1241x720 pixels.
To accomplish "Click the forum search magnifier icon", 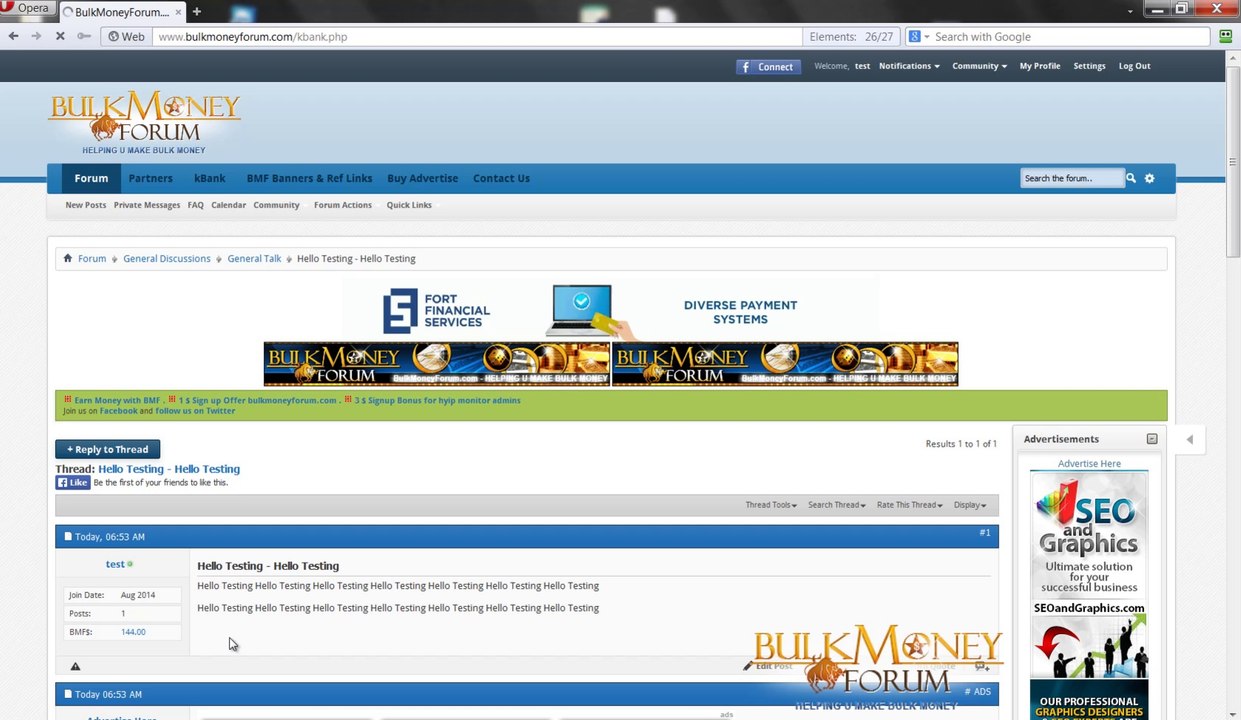I will (1131, 178).
